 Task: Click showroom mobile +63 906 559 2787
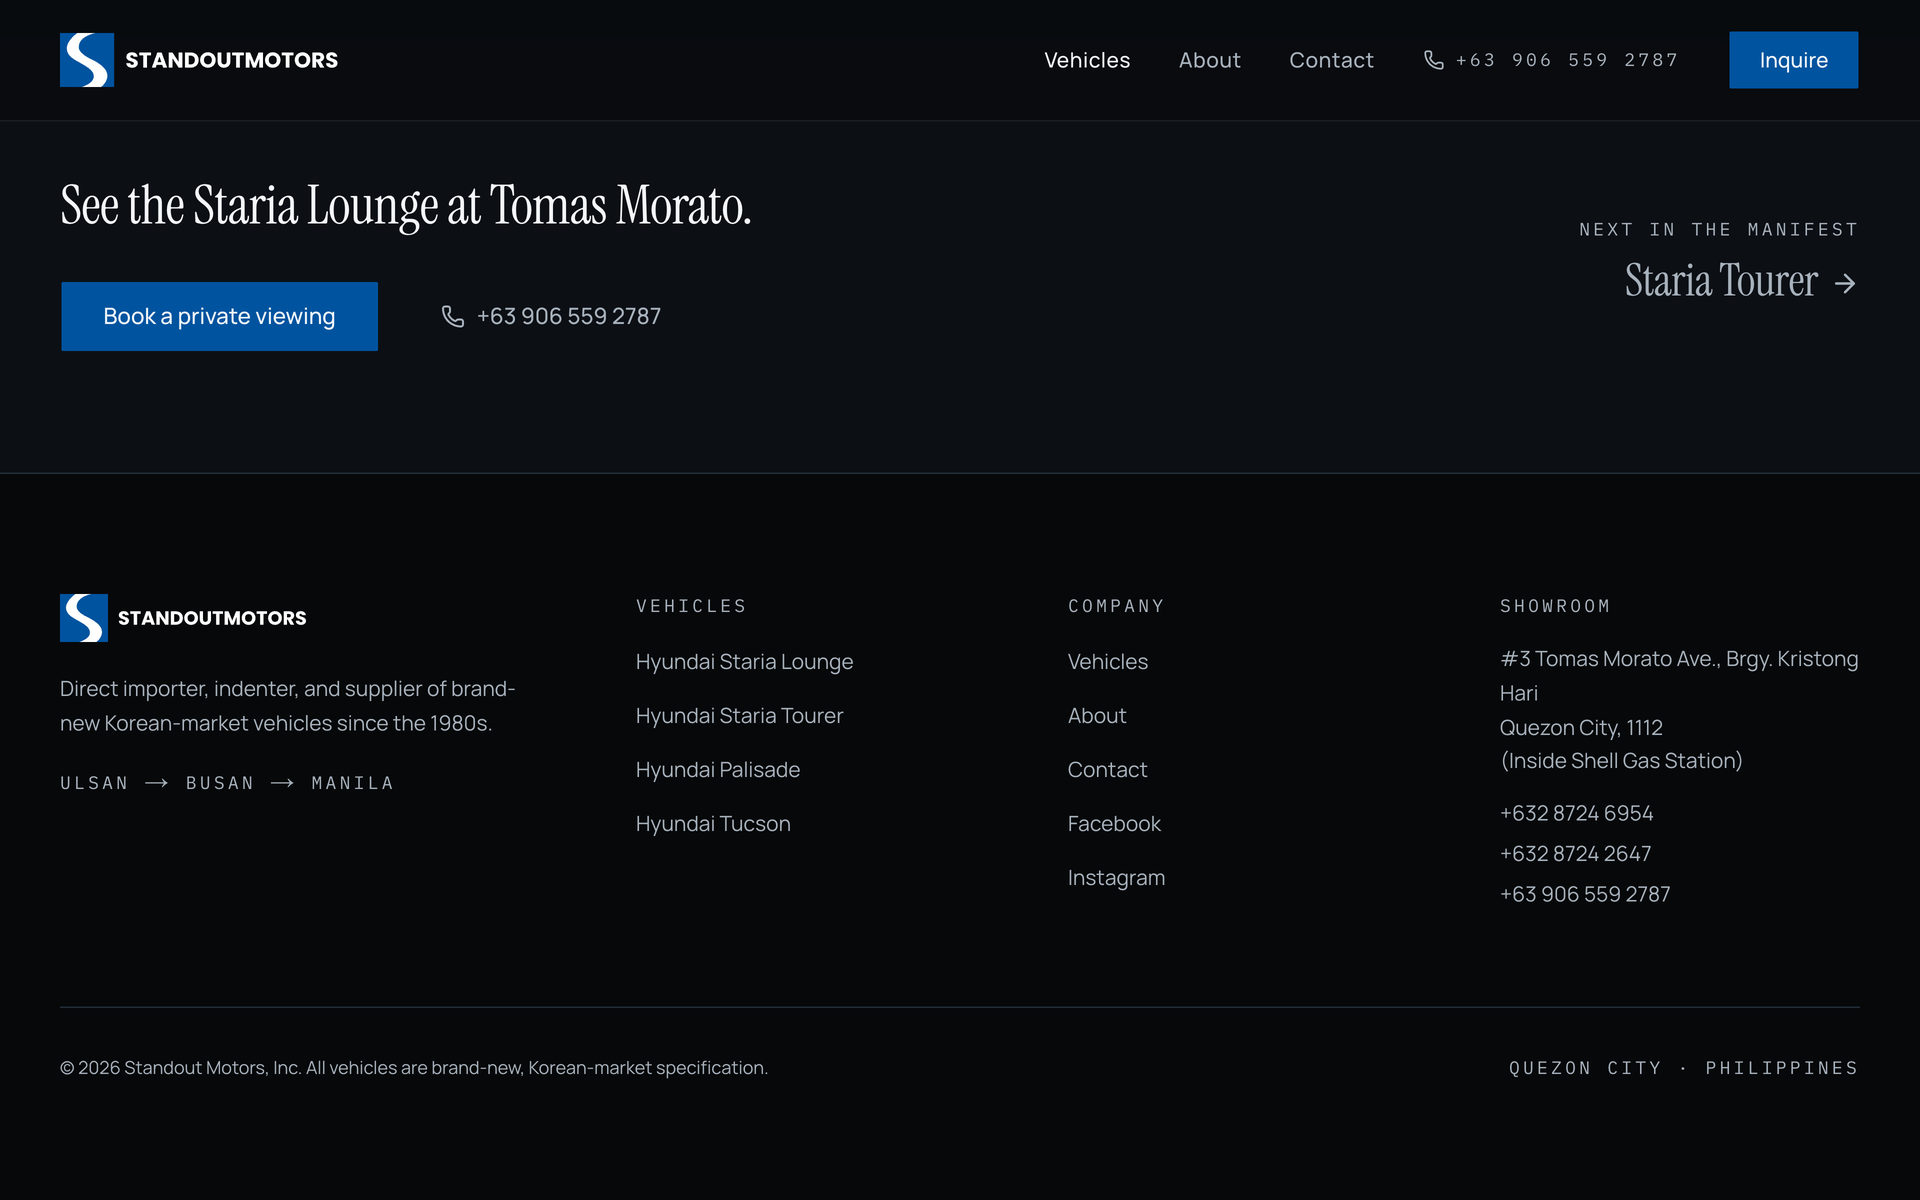[1585, 894]
